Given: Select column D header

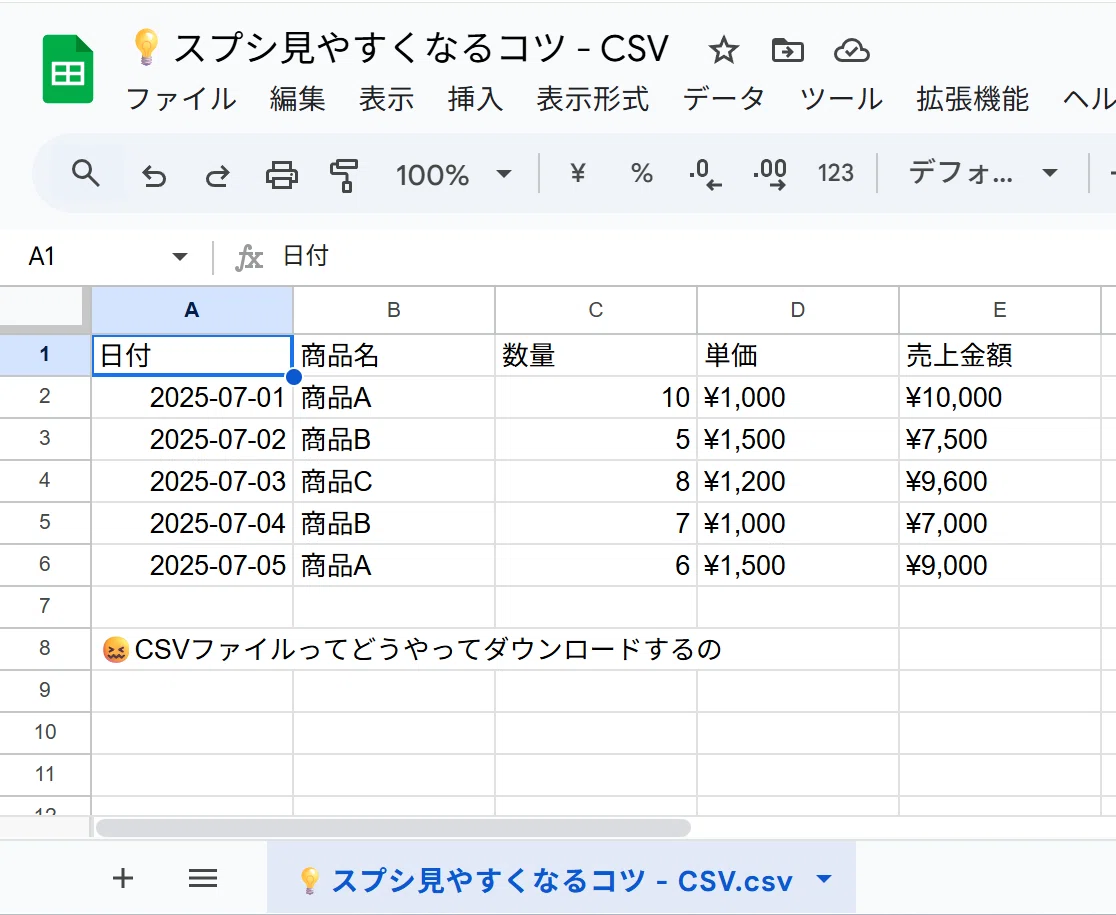Looking at the screenshot, I should coord(798,310).
